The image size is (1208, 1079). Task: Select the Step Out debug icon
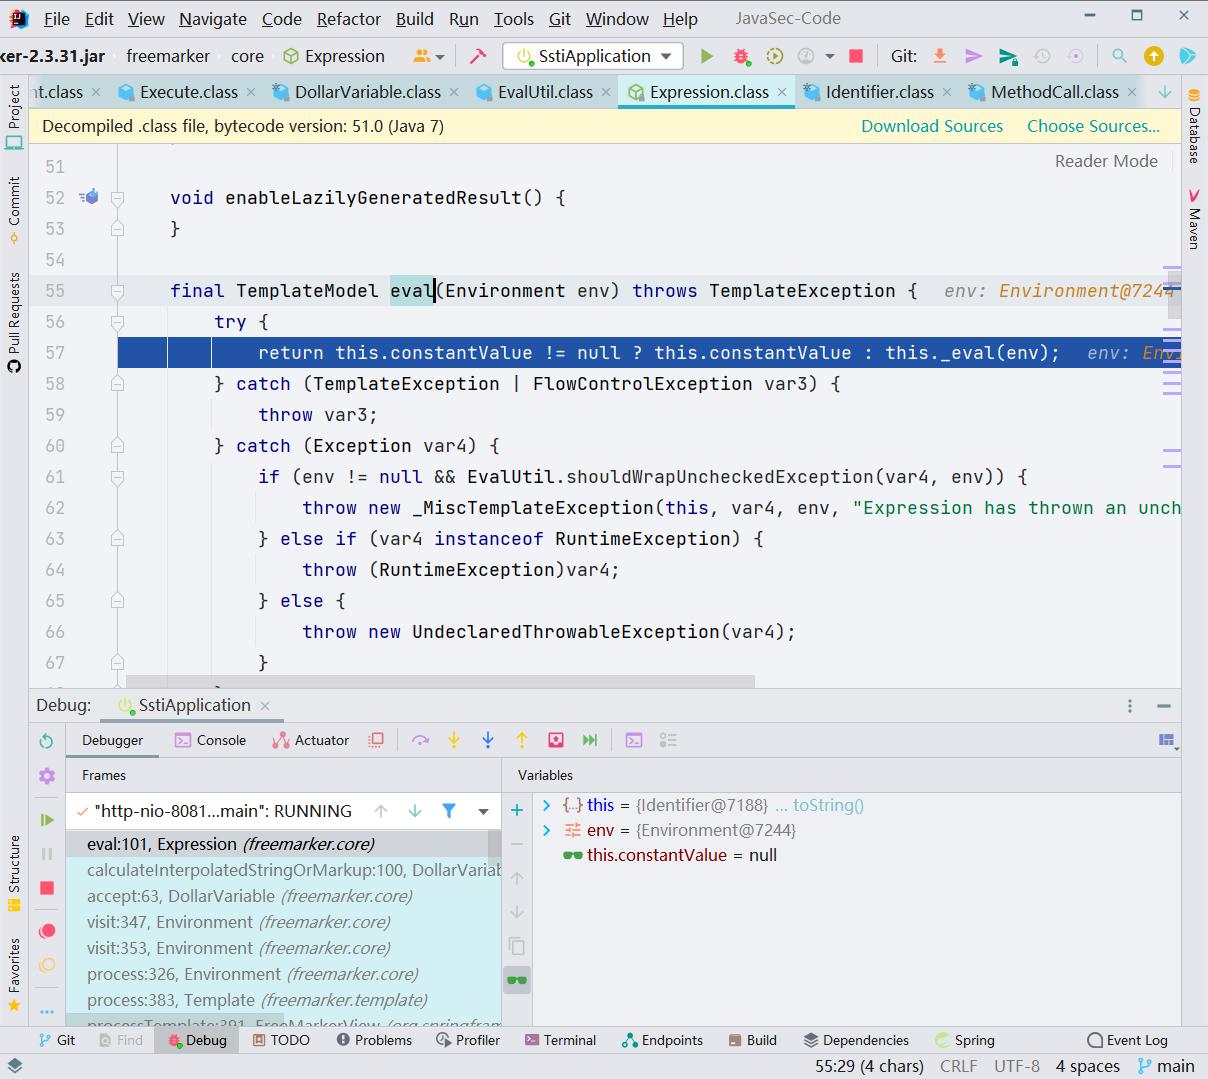coord(521,740)
